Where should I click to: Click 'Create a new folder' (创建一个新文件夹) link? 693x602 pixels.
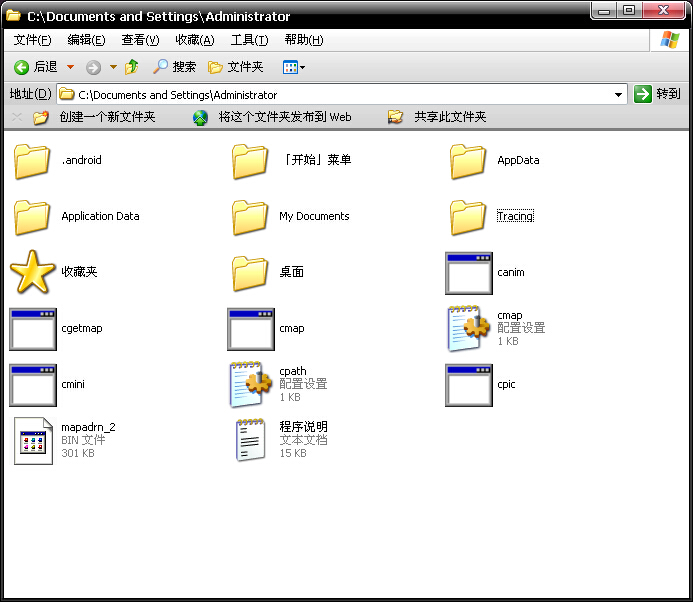(x=107, y=117)
